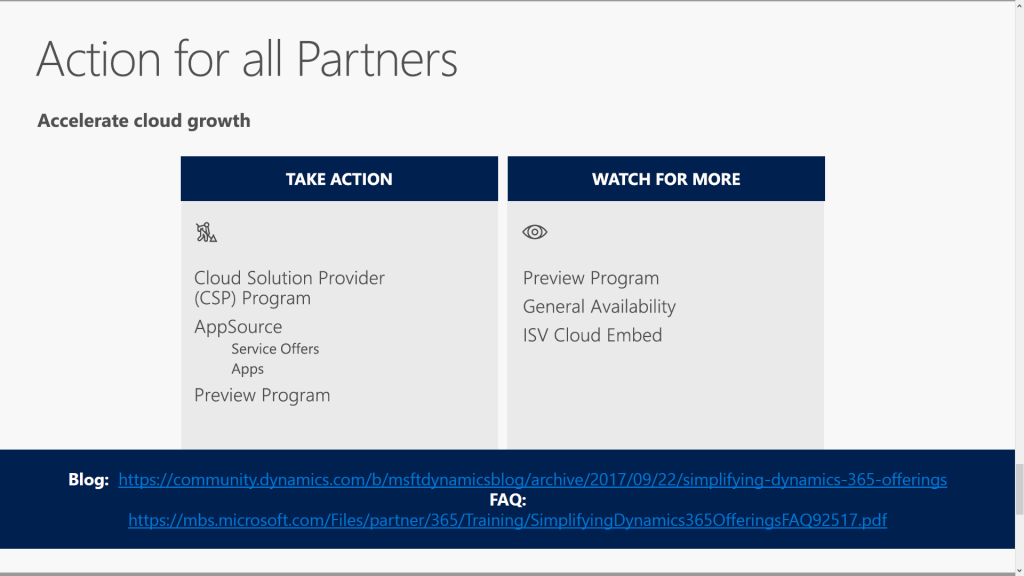1024x576 pixels.
Task: Click the 'Action for all Partners' title
Action: [x=247, y=59]
